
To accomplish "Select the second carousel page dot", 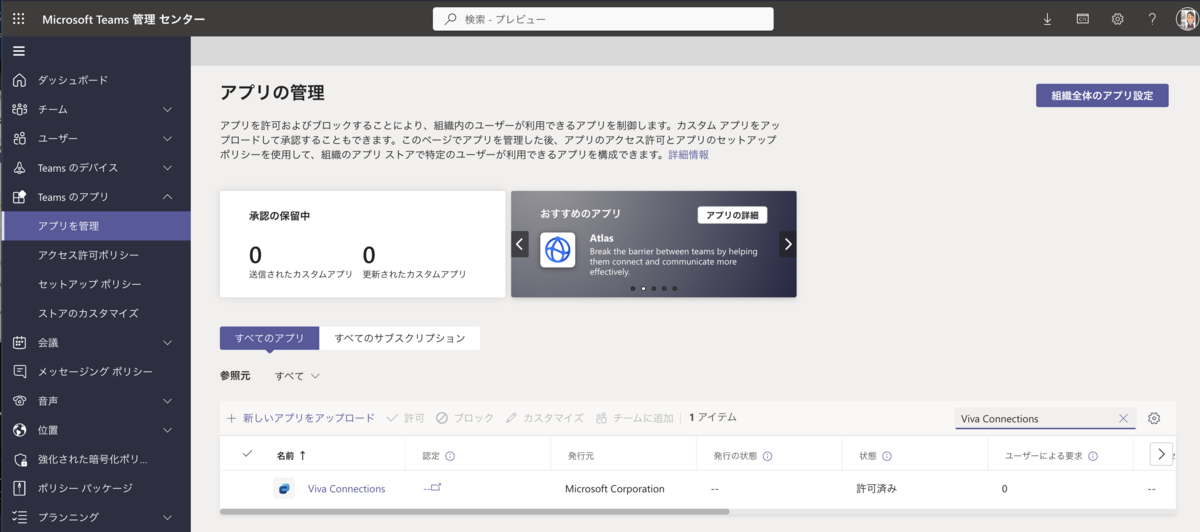I will tap(643, 288).
